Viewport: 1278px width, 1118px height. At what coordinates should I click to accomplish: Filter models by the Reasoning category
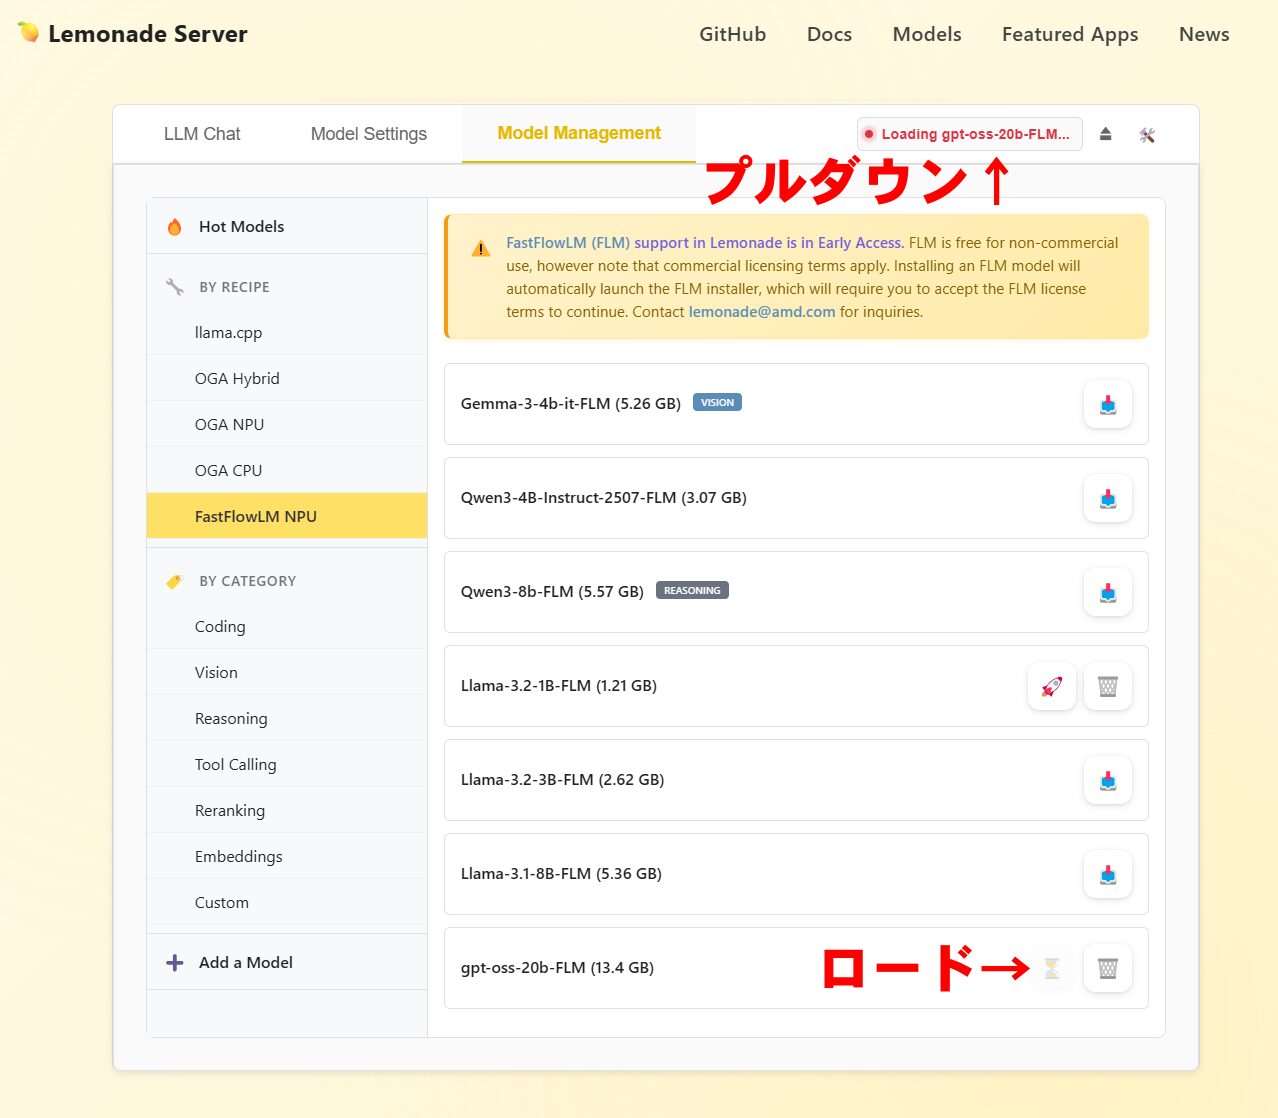pos(231,718)
